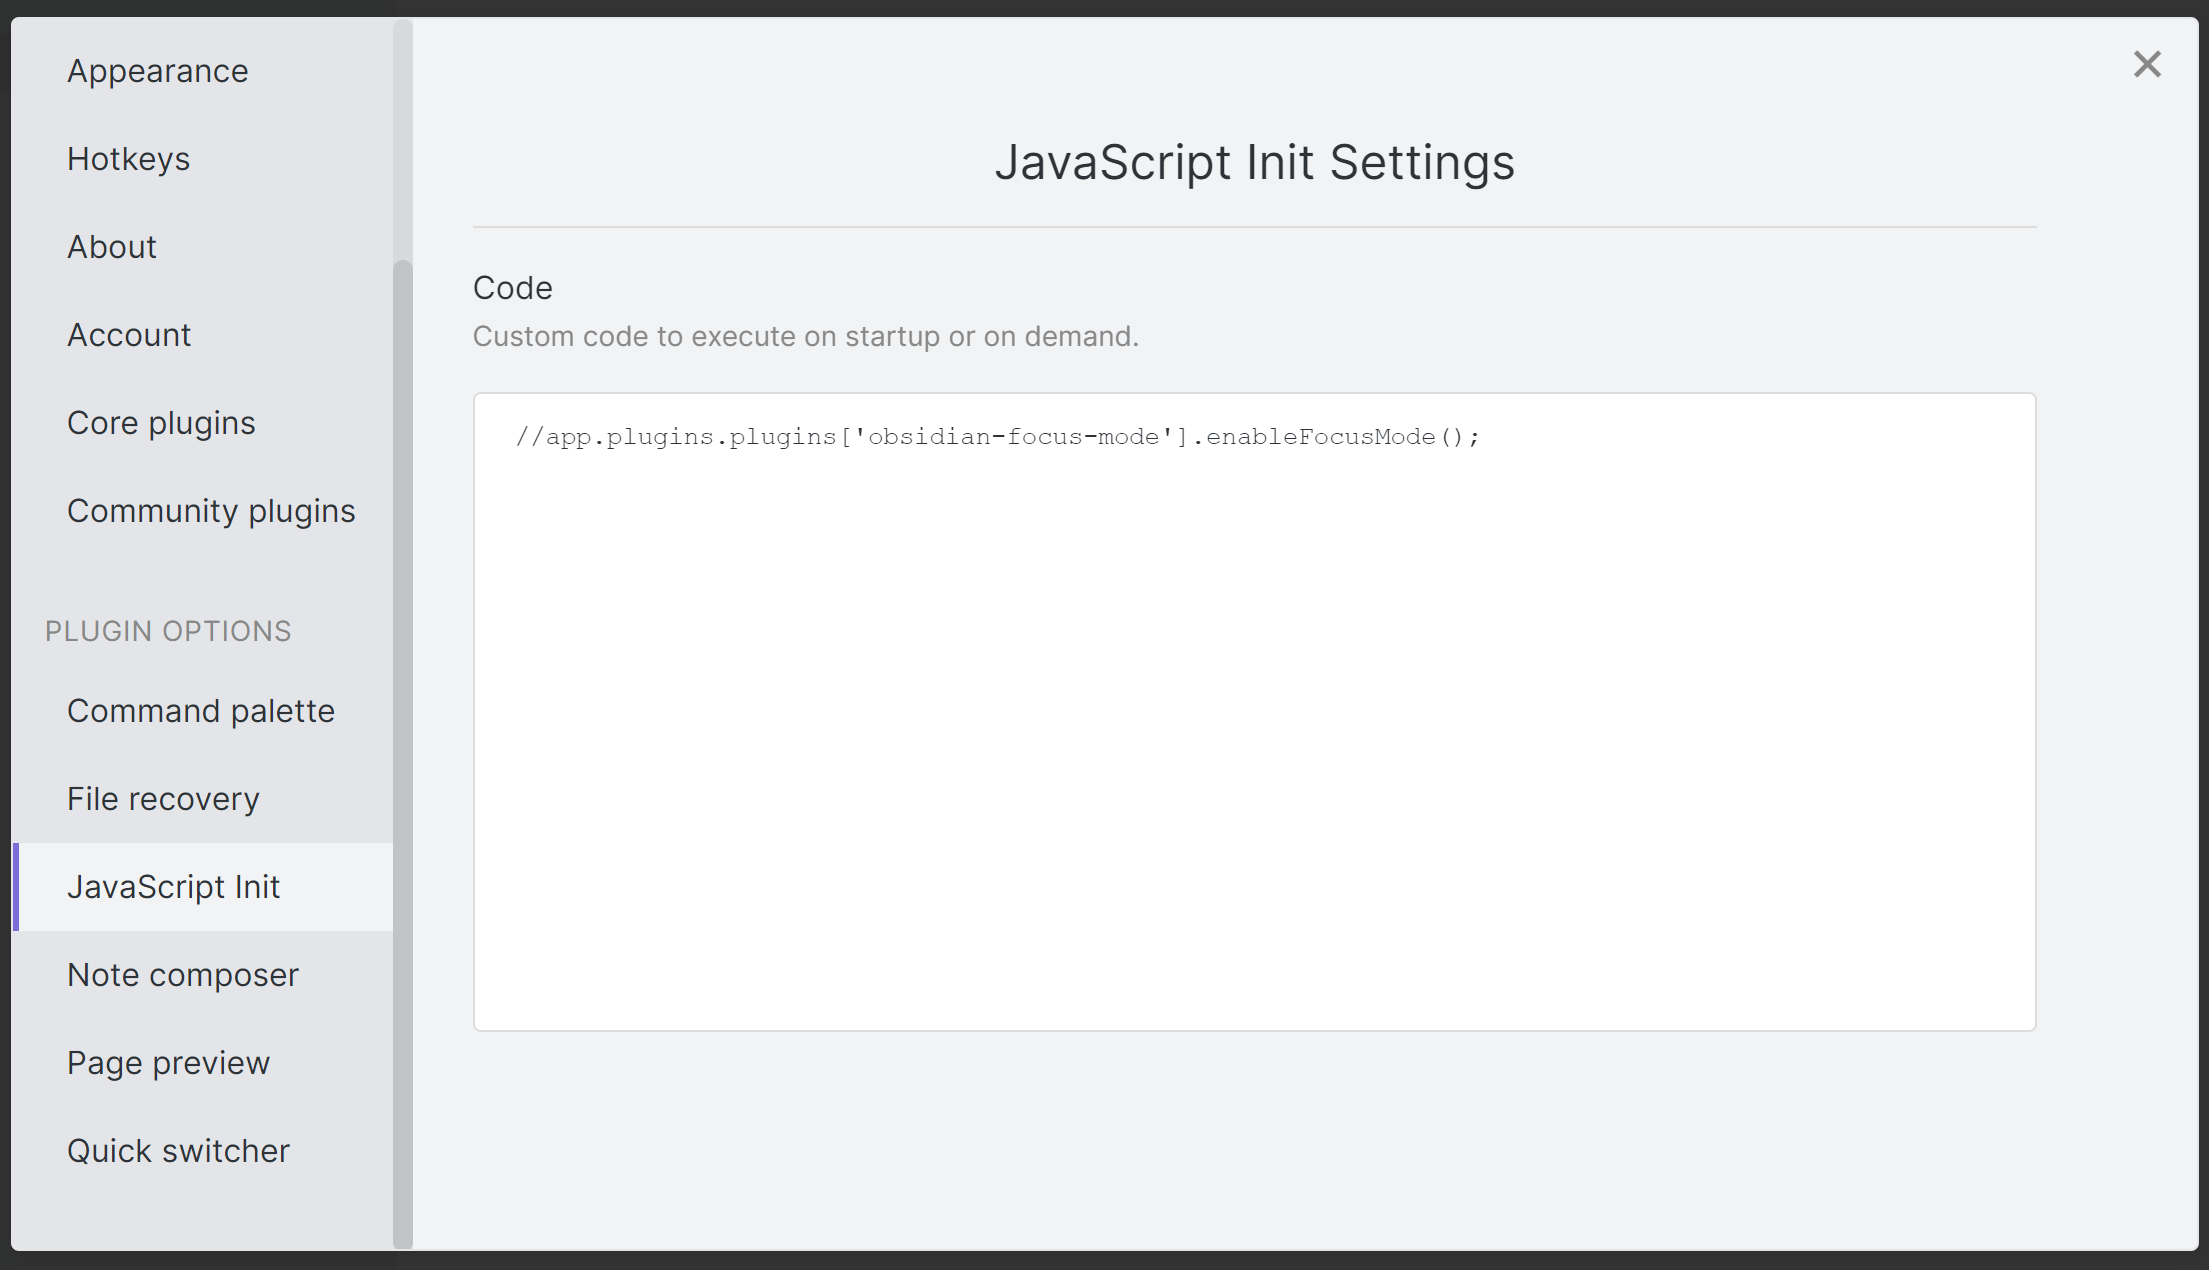Close the settings dialog with X
Screen dimensions: 2209x1270
click(x=2146, y=65)
